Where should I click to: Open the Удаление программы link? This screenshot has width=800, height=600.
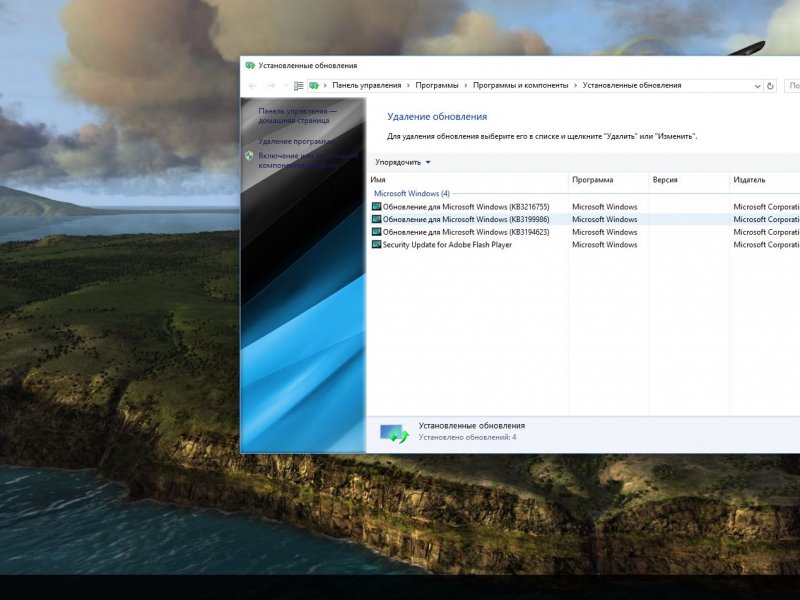tap(296, 141)
